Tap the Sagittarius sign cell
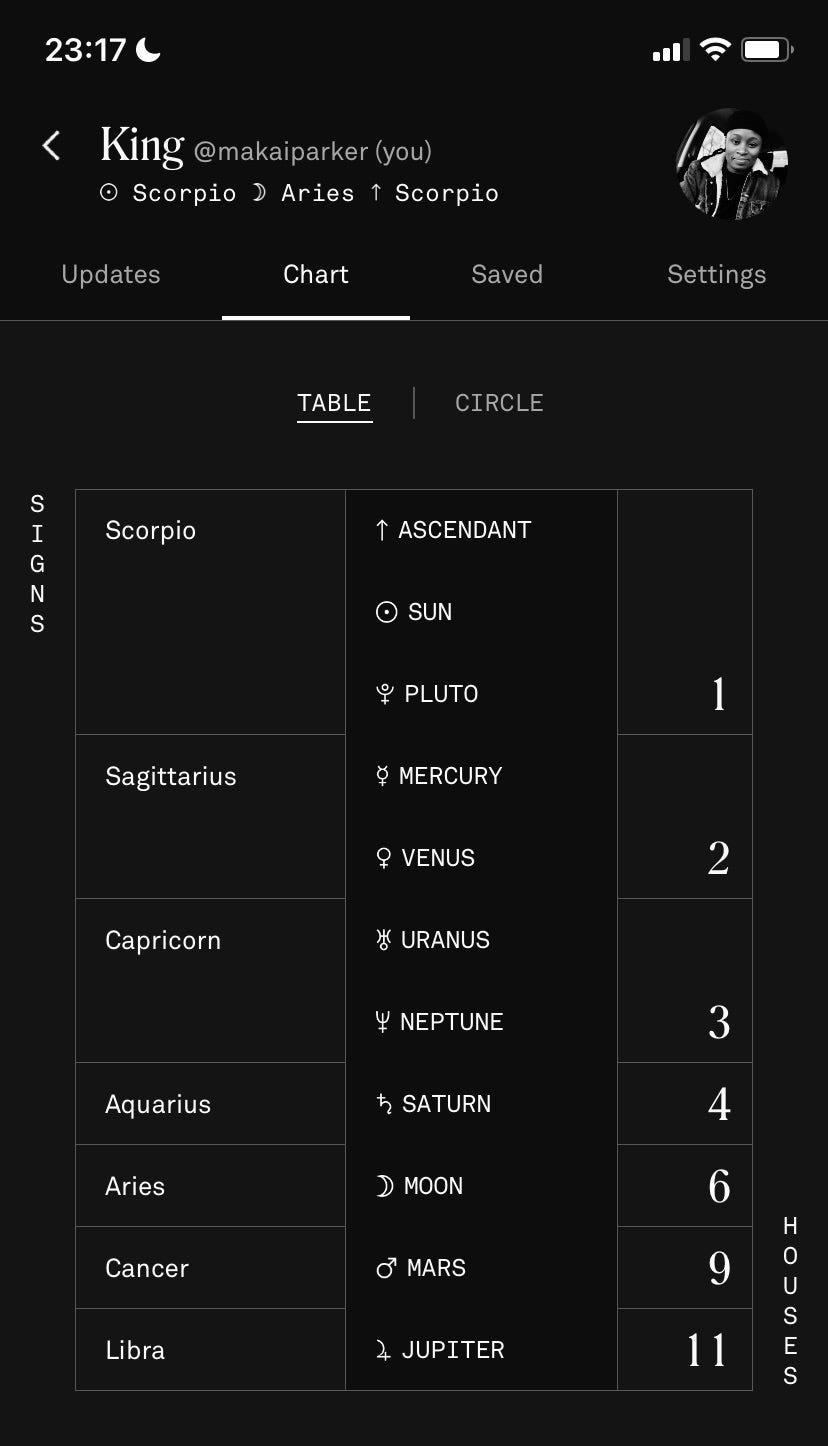The image size is (828, 1446). (x=211, y=817)
